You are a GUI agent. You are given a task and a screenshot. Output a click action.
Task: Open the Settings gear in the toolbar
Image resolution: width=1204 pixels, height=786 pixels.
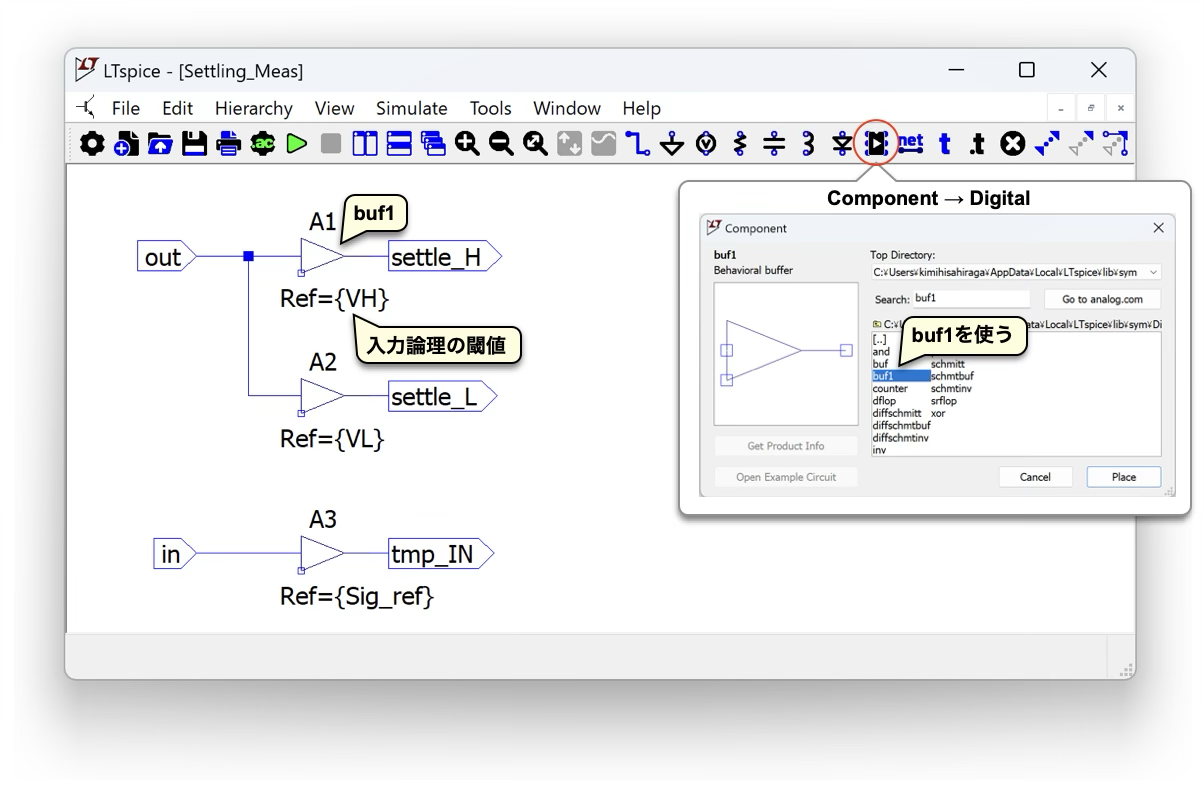pyautogui.click(x=92, y=144)
